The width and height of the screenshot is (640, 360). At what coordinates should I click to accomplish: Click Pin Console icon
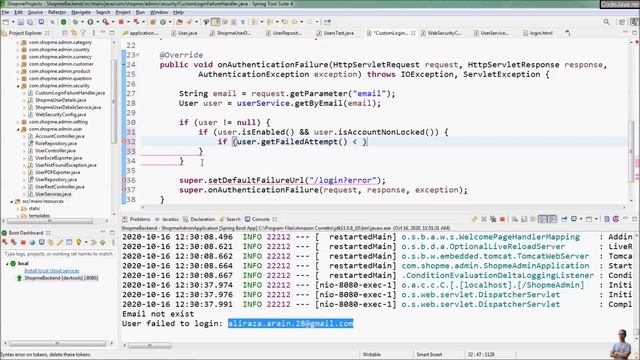[x=564, y=219]
